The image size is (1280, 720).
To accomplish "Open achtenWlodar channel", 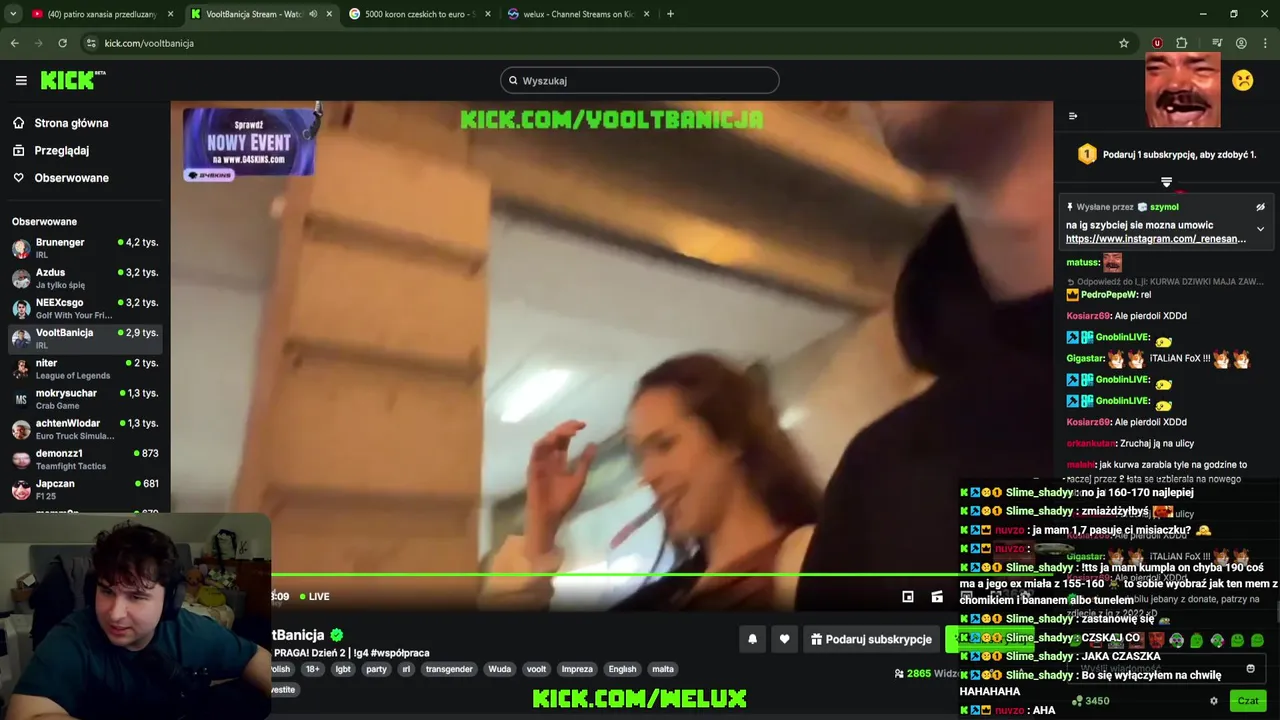I will click(x=85, y=429).
